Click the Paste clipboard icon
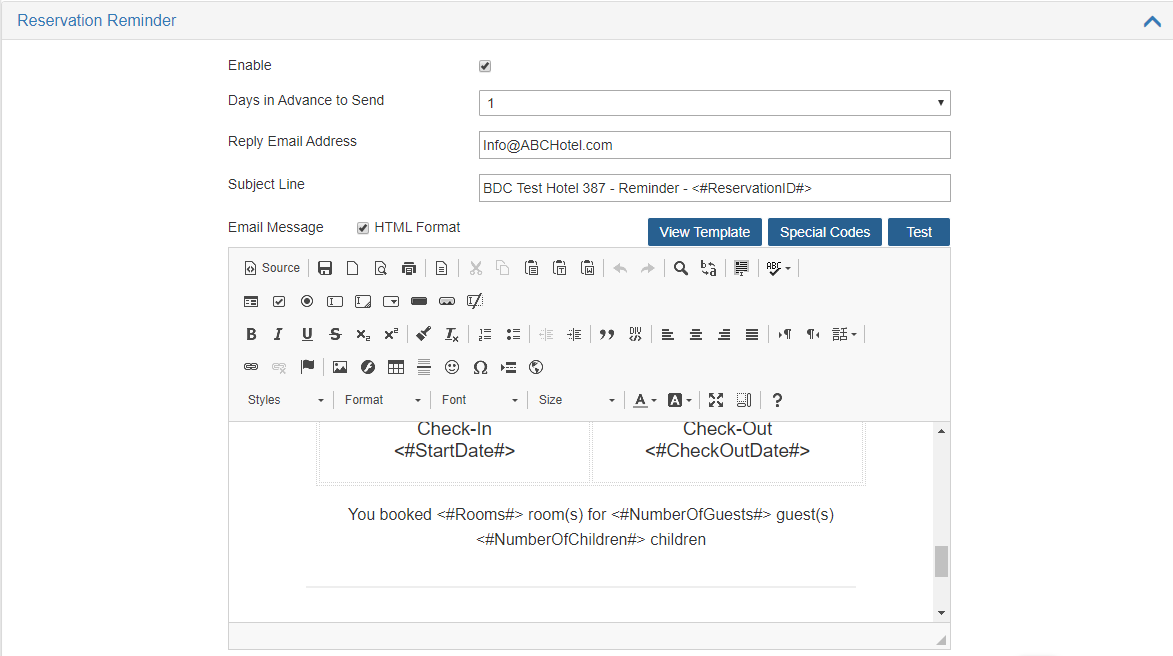Screen dimensions: 1173x656 click(531, 268)
